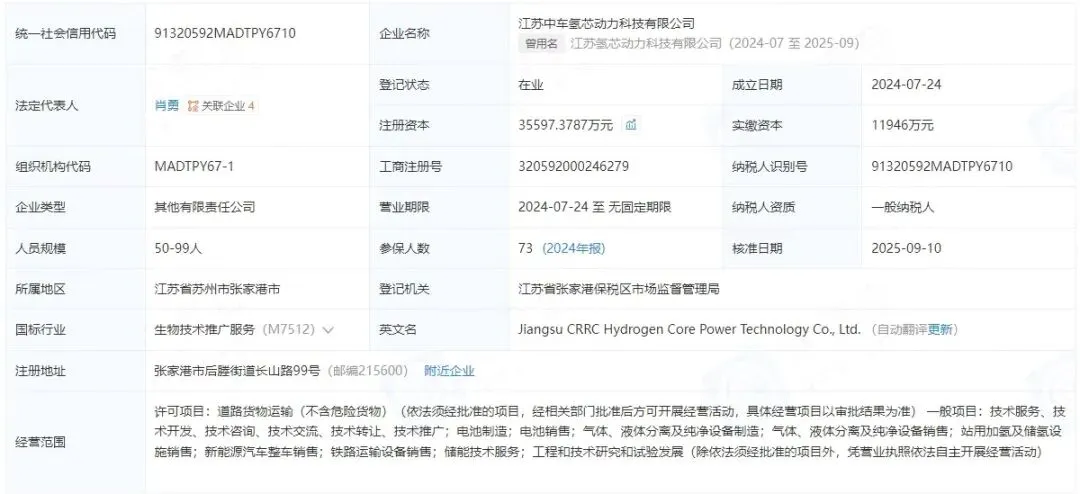Click the 曾用名 former name tag

tap(541, 43)
